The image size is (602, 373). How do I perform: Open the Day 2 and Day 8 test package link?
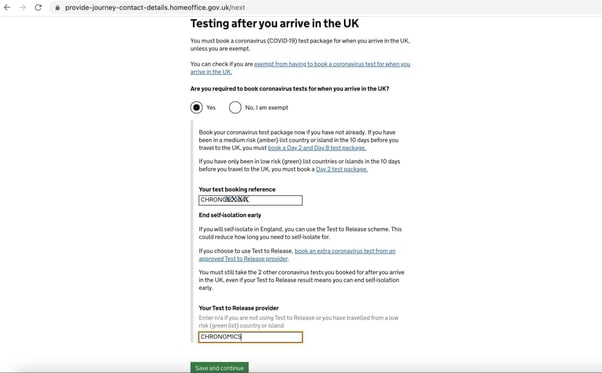click(x=317, y=148)
